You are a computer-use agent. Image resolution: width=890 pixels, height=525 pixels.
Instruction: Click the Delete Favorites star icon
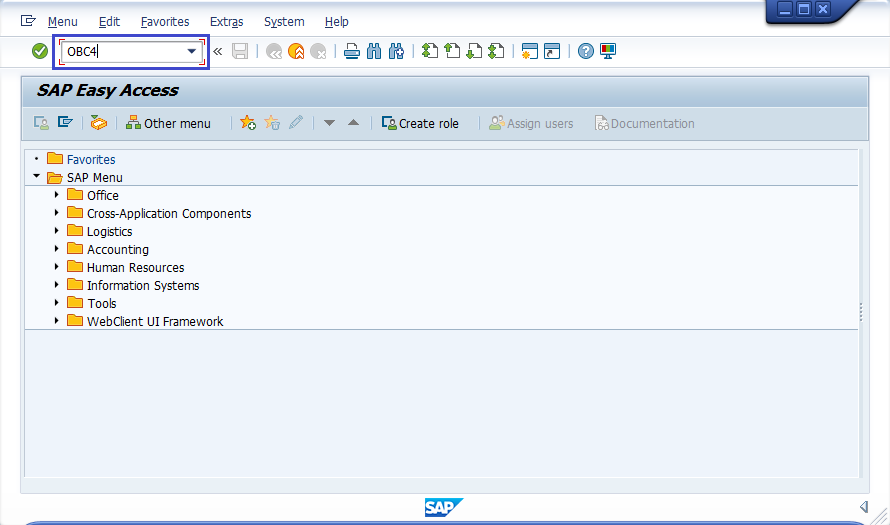(x=272, y=123)
